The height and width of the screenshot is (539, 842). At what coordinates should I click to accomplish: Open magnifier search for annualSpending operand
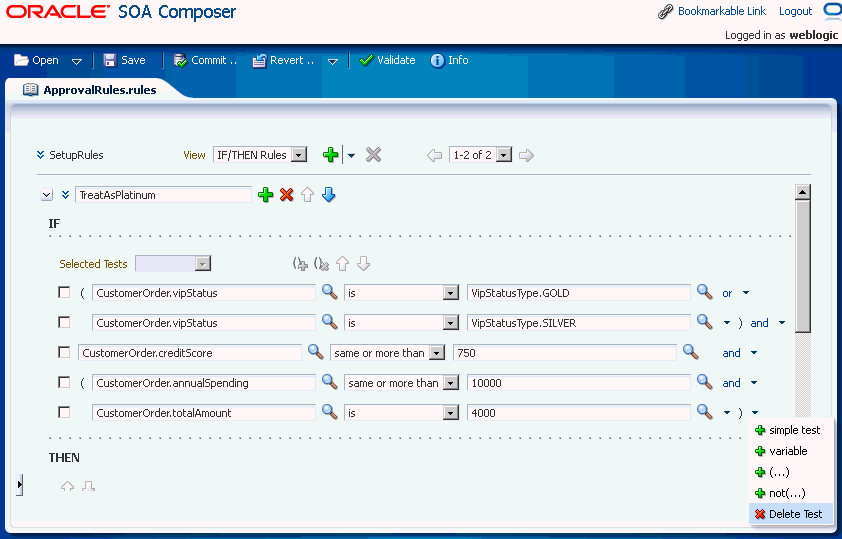[x=329, y=382]
